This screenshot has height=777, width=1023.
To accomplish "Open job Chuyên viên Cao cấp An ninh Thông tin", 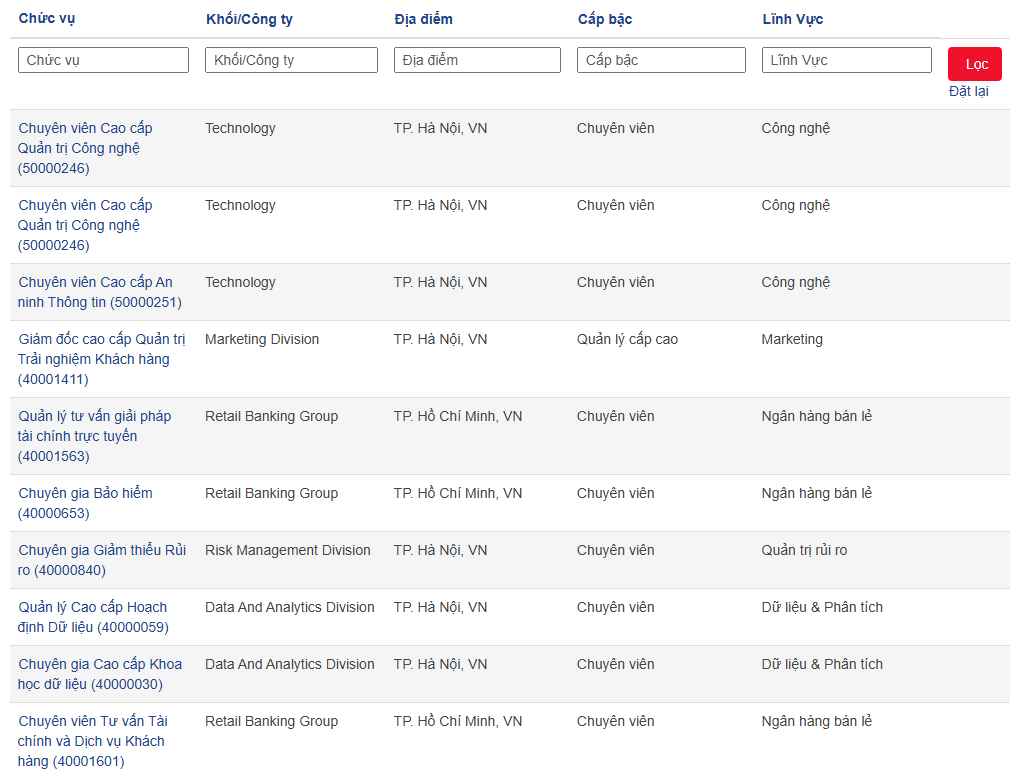I will (96, 292).
